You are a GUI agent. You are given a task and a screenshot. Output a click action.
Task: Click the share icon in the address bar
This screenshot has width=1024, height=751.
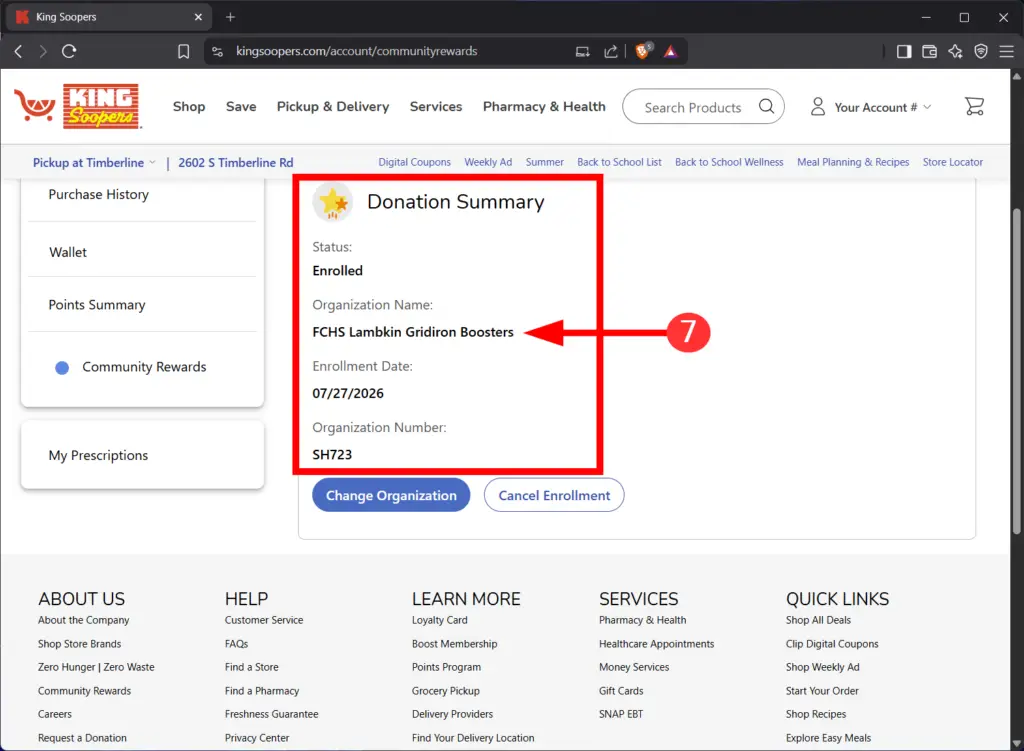pyautogui.click(x=611, y=52)
